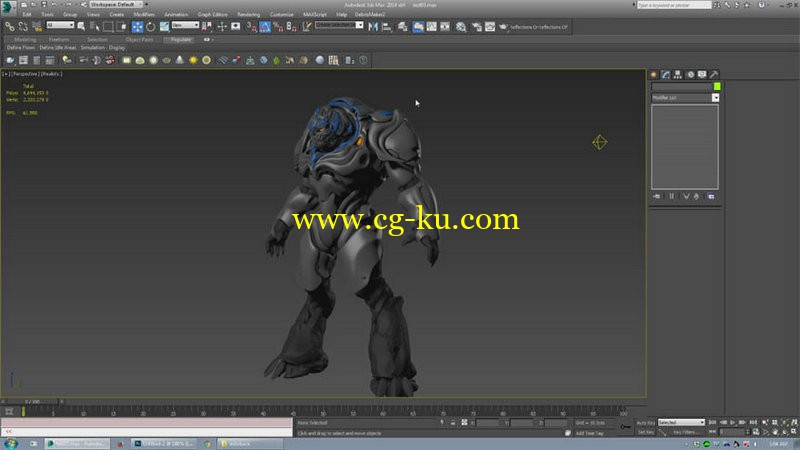Viewport: 800px width, 450px height.
Task: Toggle the Auto Key button
Action: point(645,422)
